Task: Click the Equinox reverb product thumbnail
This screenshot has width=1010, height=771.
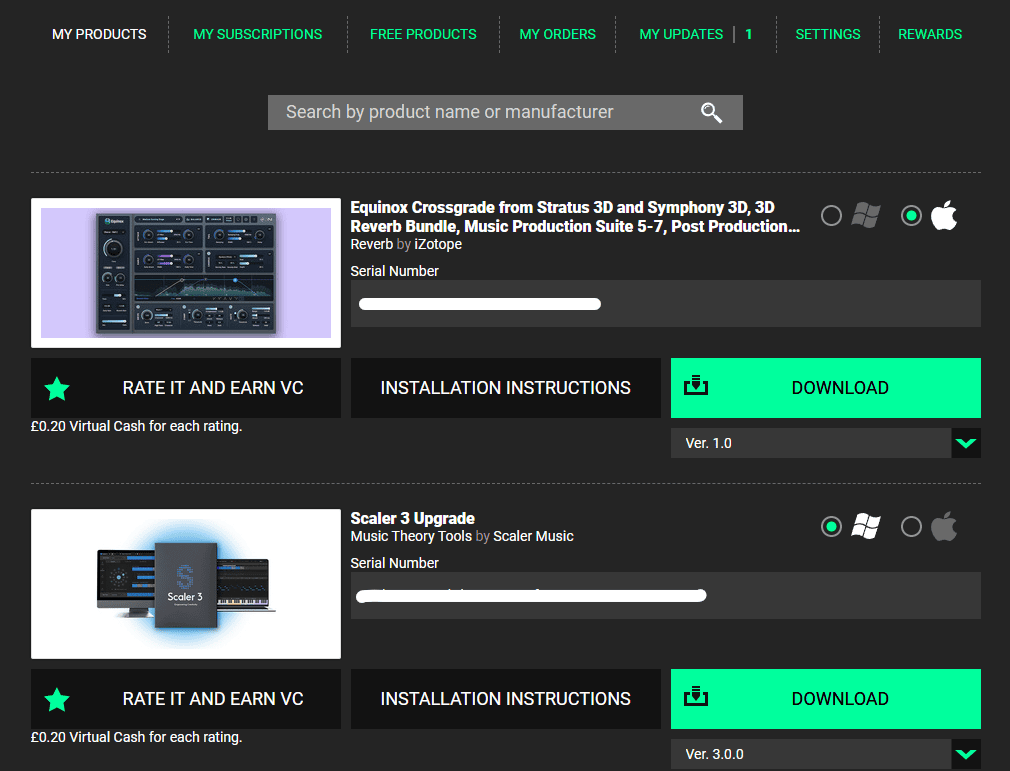Action: [x=186, y=273]
